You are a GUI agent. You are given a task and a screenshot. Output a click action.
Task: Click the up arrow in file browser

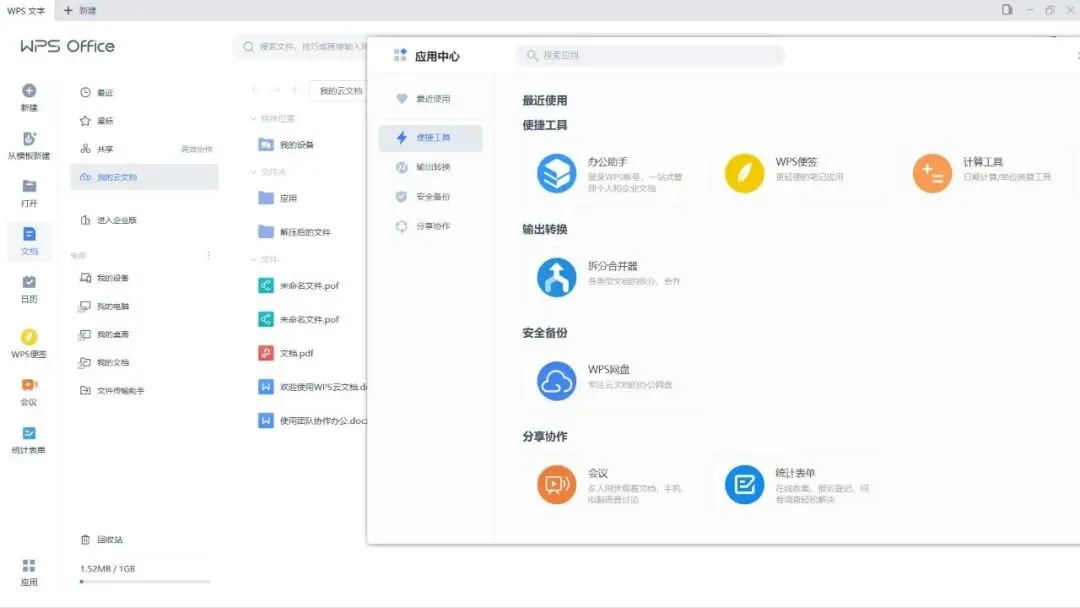tap(295, 90)
